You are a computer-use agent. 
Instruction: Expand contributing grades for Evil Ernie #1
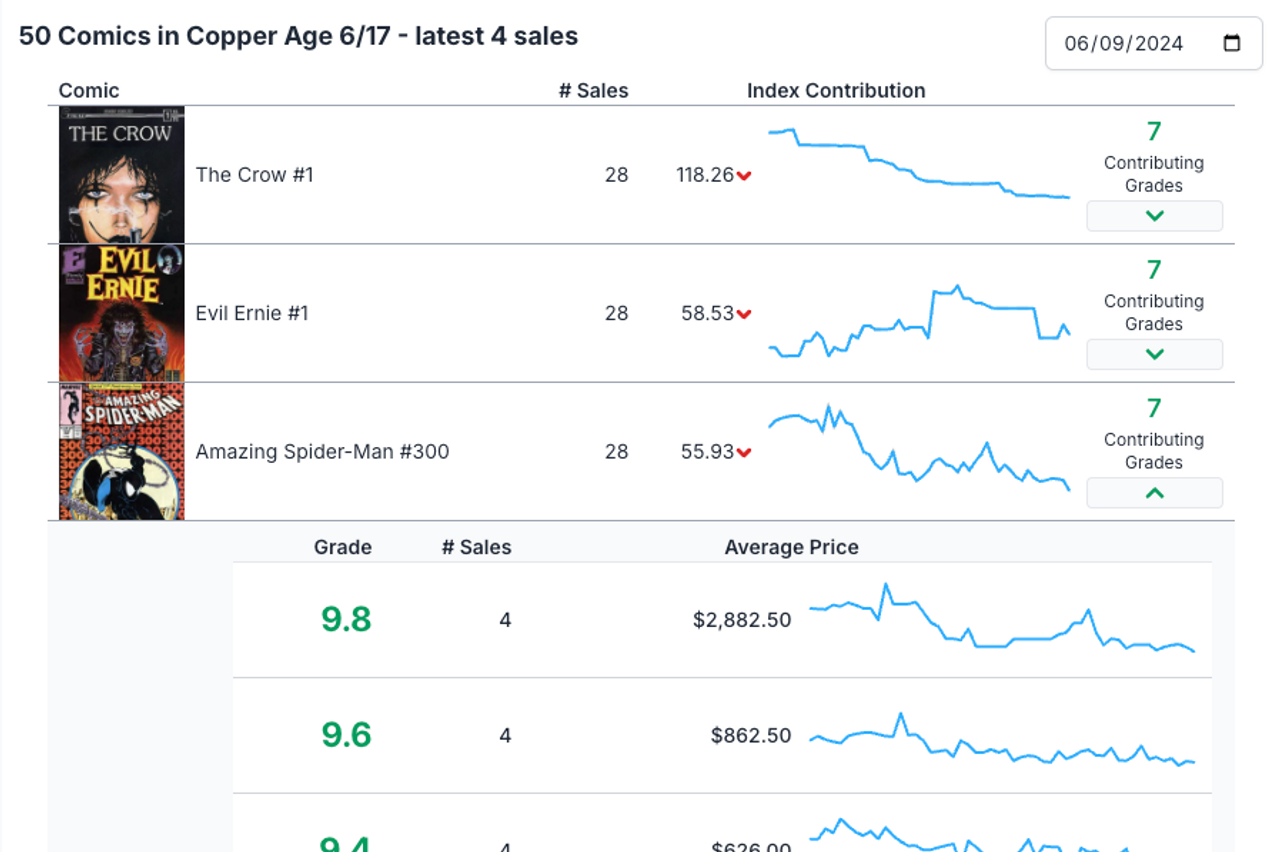click(x=1154, y=354)
